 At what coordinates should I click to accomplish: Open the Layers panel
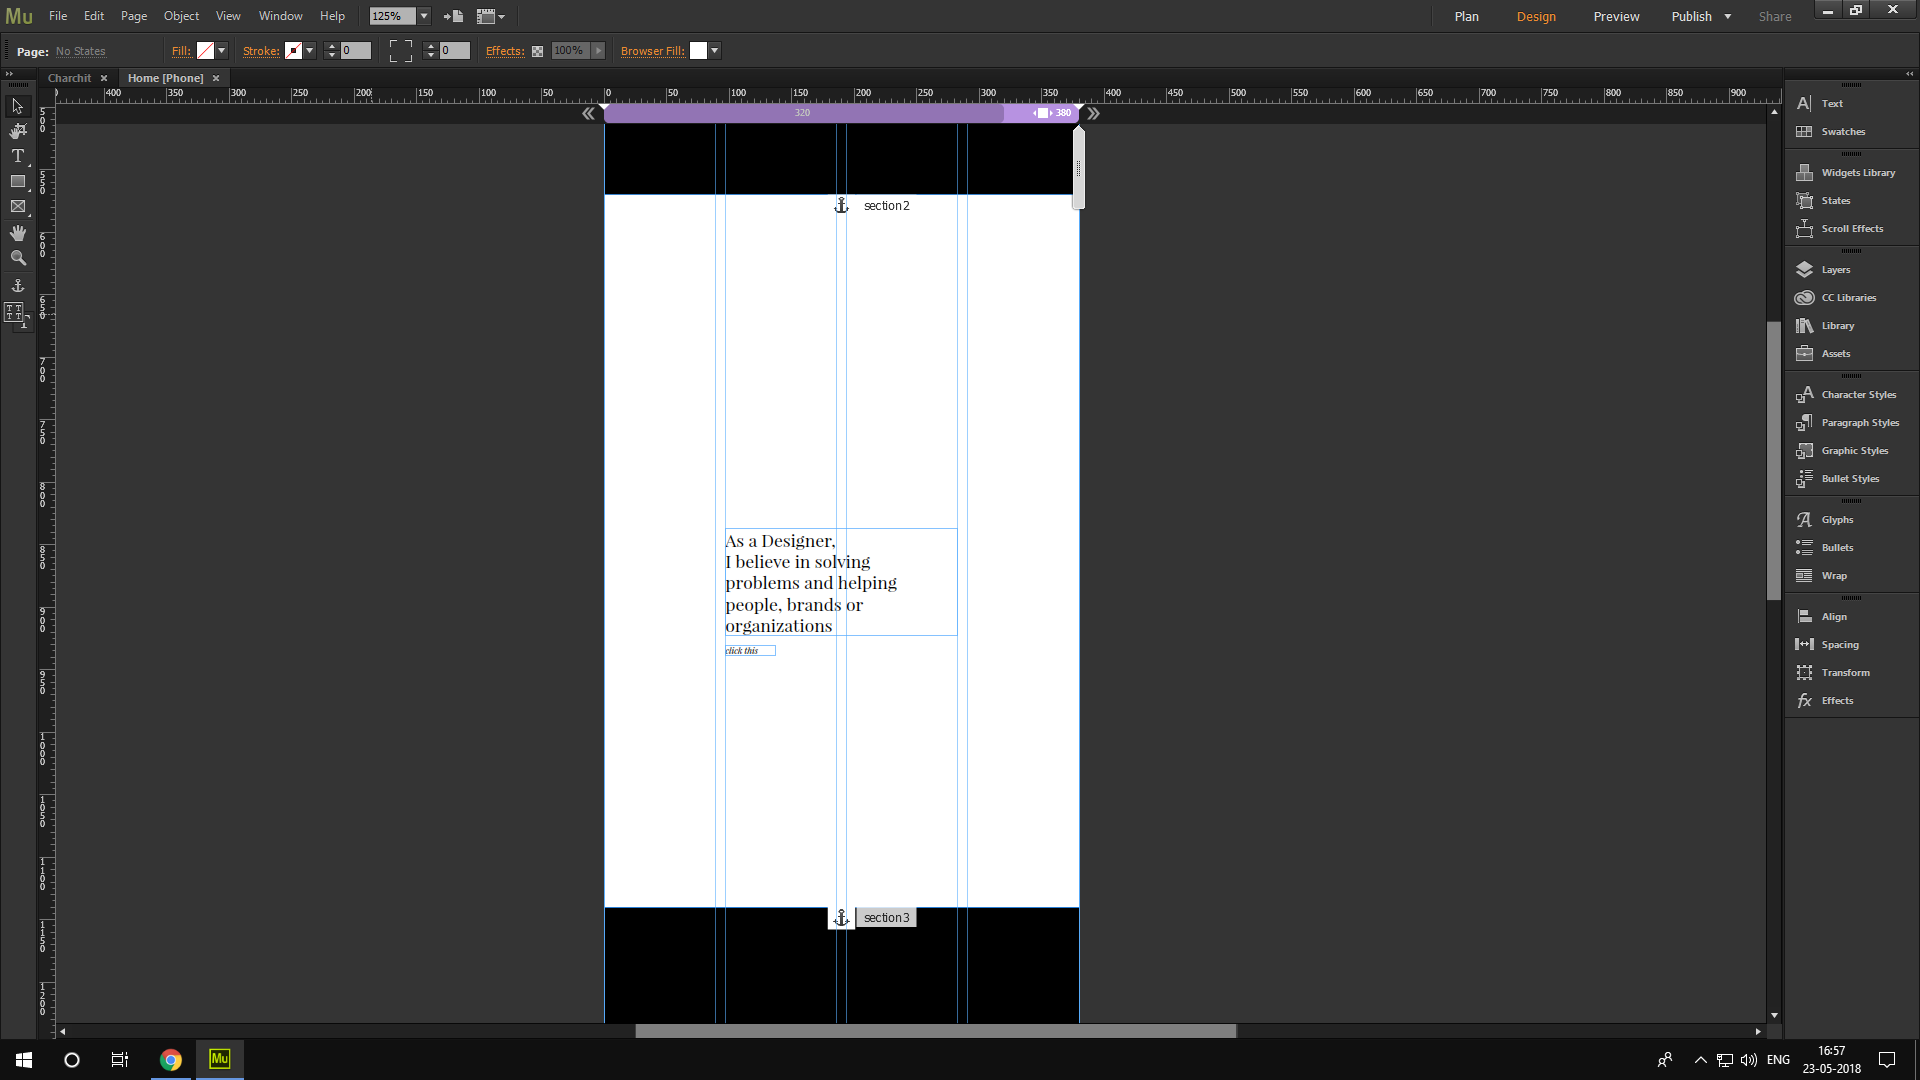coord(1837,269)
